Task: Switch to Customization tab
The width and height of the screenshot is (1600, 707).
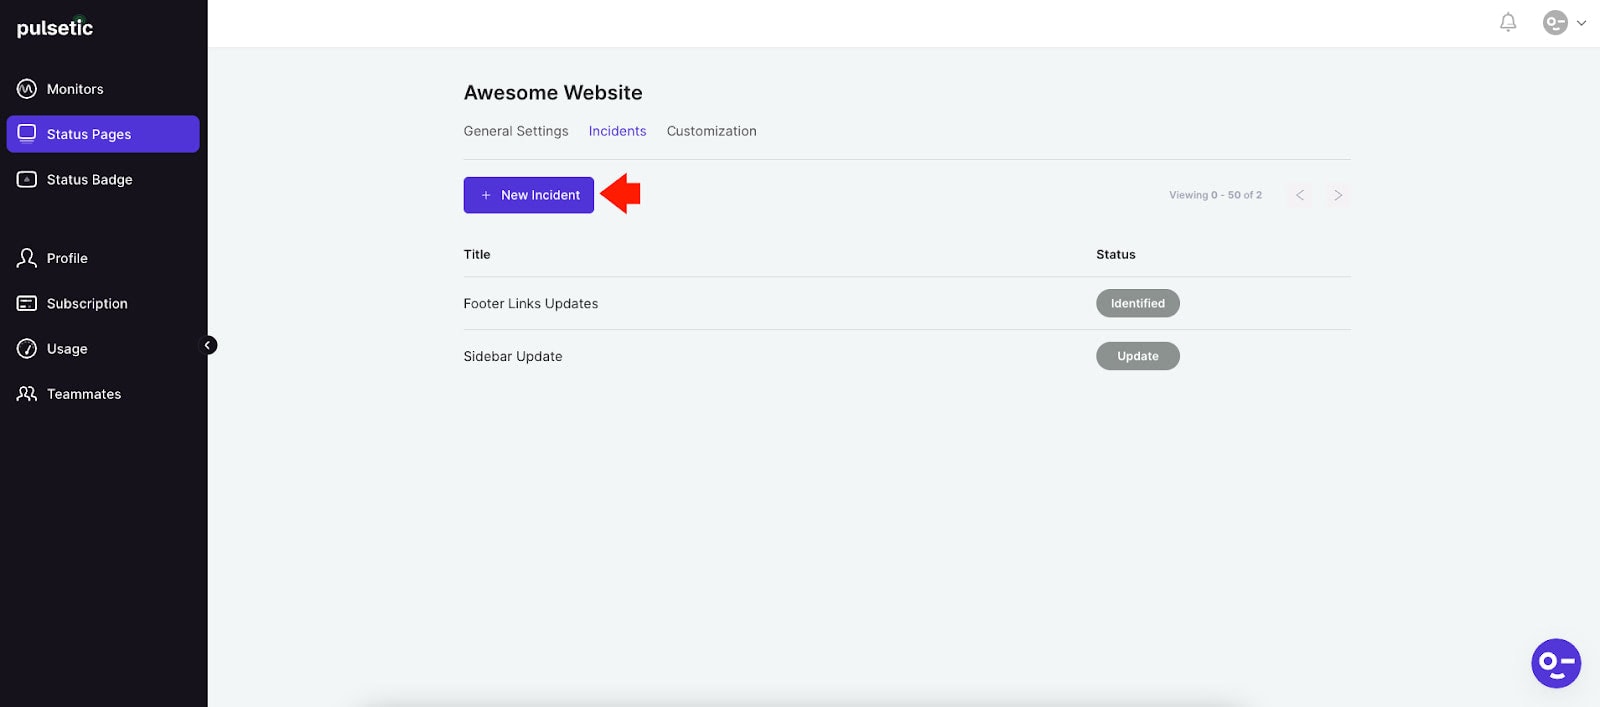Action: tap(712, 131)
